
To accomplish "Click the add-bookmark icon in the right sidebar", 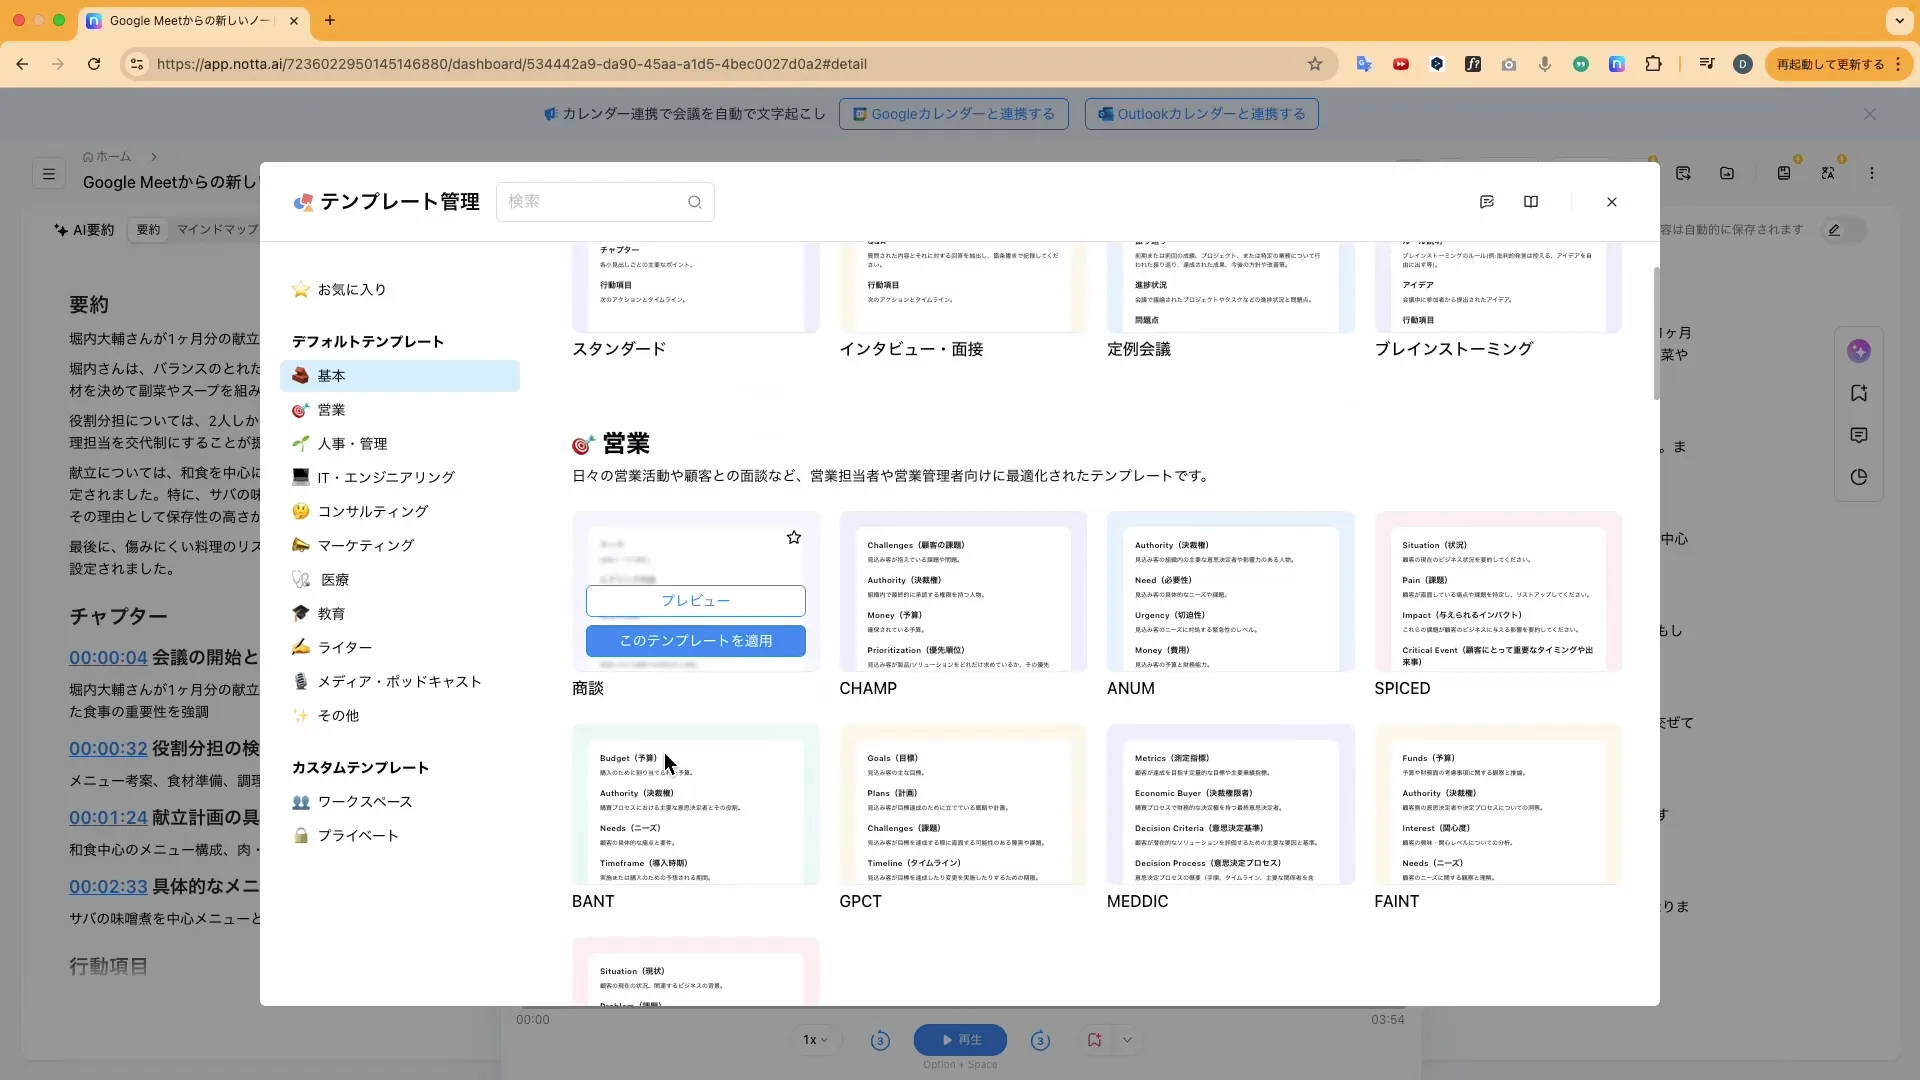I will point(1859,393).
